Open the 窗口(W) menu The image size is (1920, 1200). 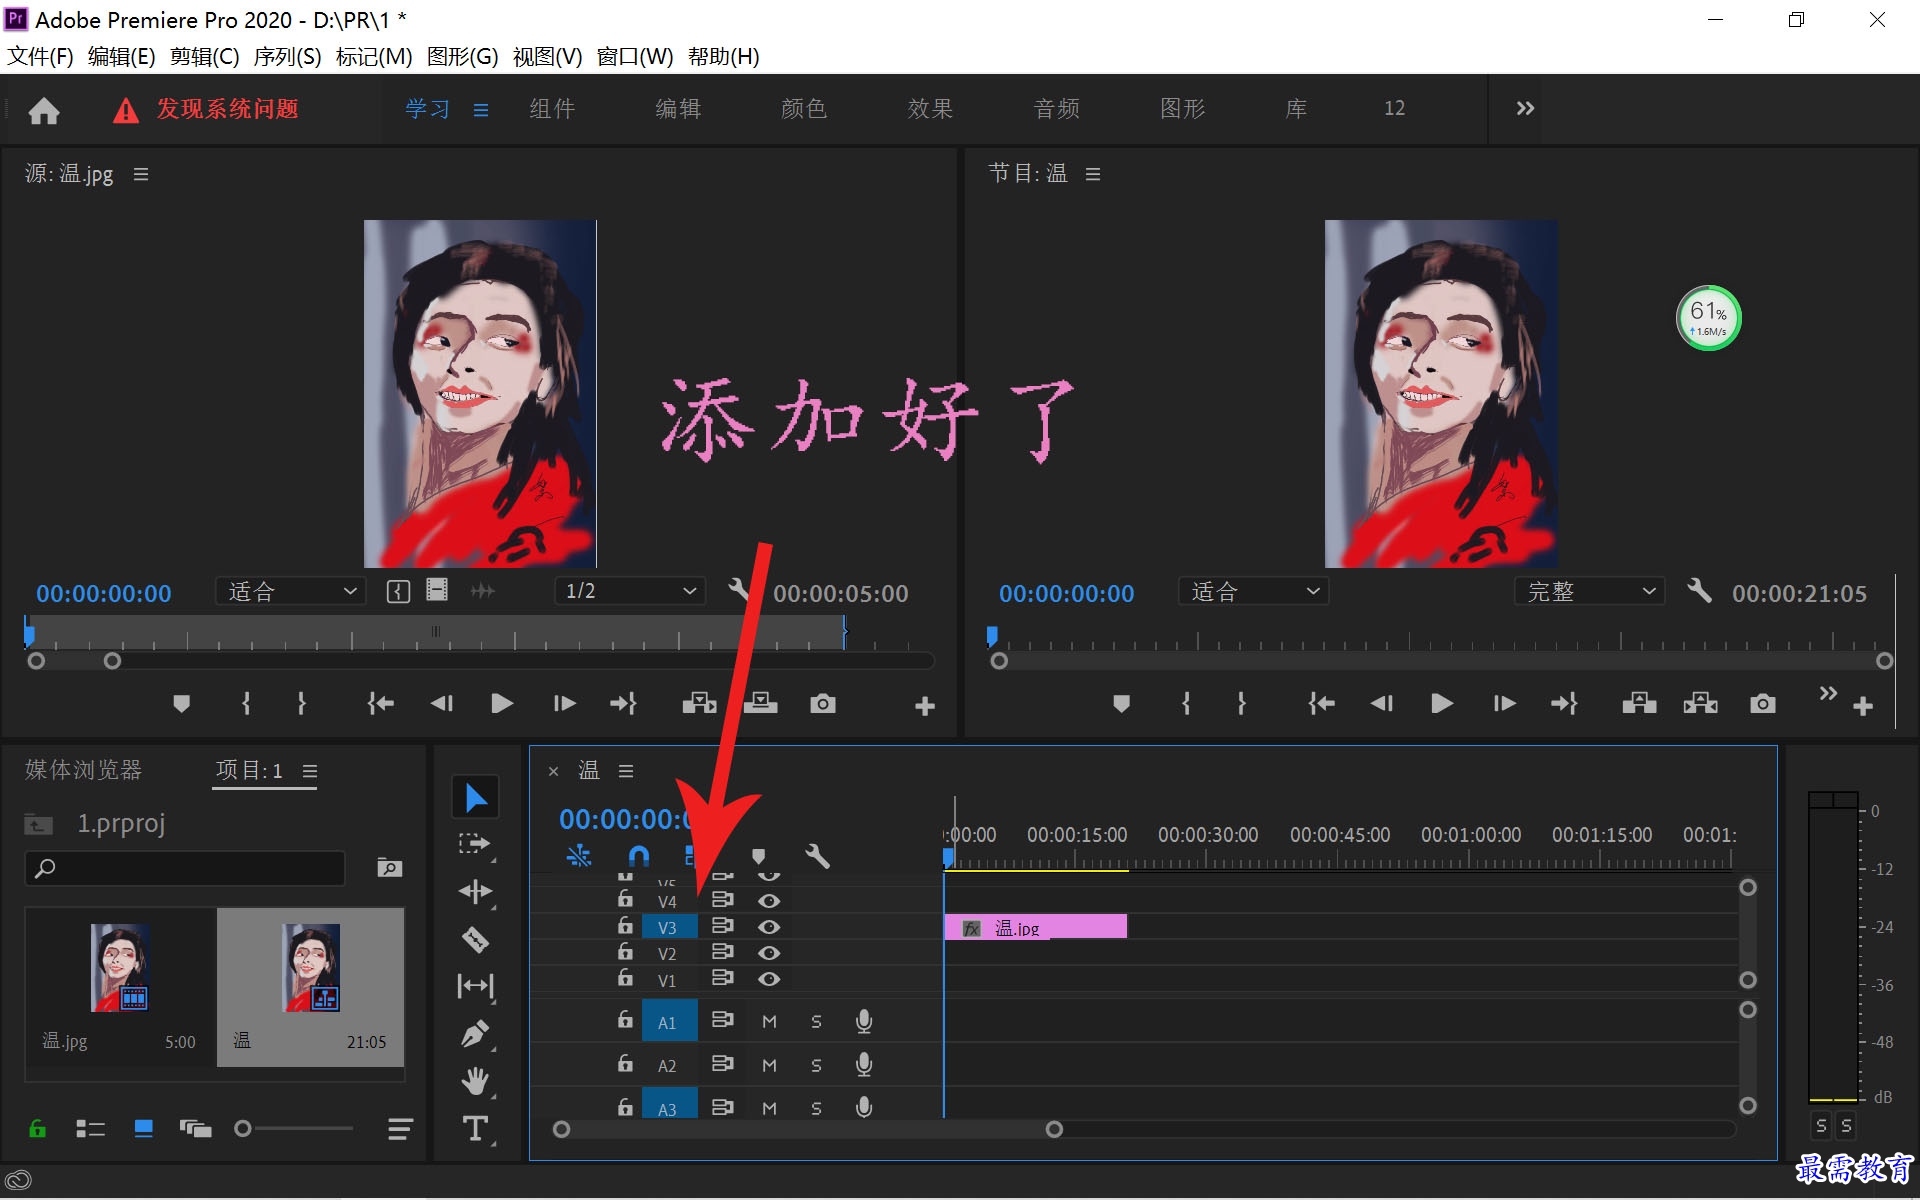(635, 56)
